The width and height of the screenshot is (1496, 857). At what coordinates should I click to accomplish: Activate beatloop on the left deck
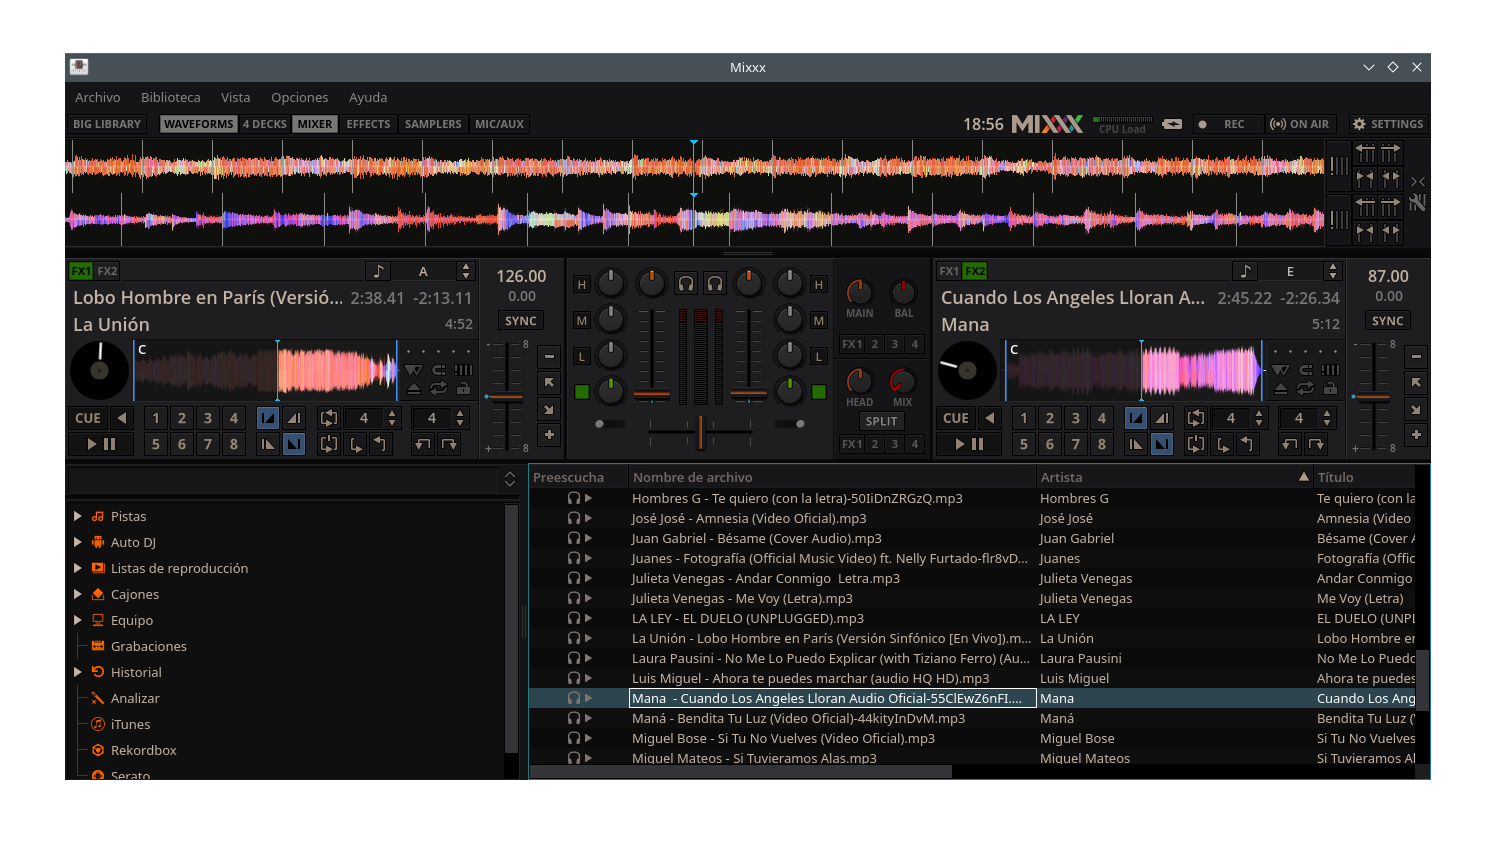(329, 418)
